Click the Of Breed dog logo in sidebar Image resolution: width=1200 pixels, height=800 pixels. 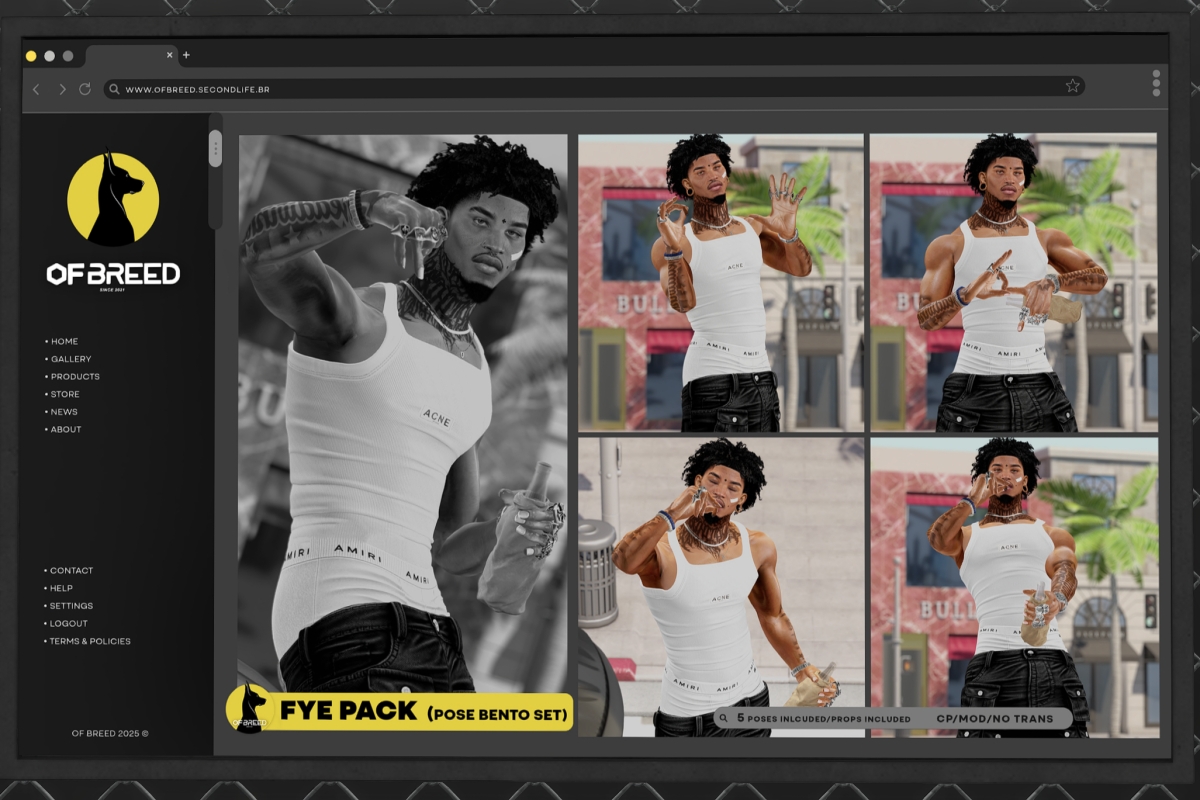point(113,199)
